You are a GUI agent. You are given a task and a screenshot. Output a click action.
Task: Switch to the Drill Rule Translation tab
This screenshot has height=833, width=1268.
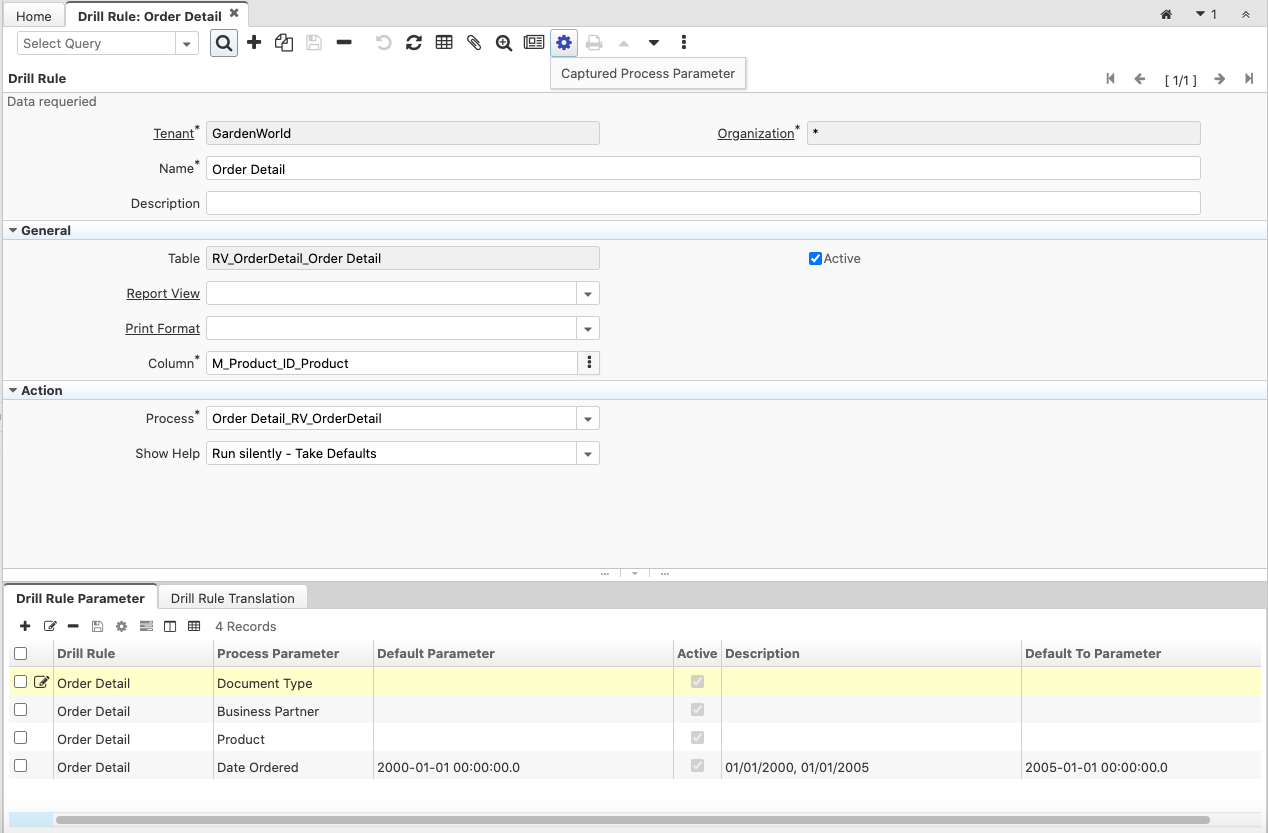click(233, 598)
